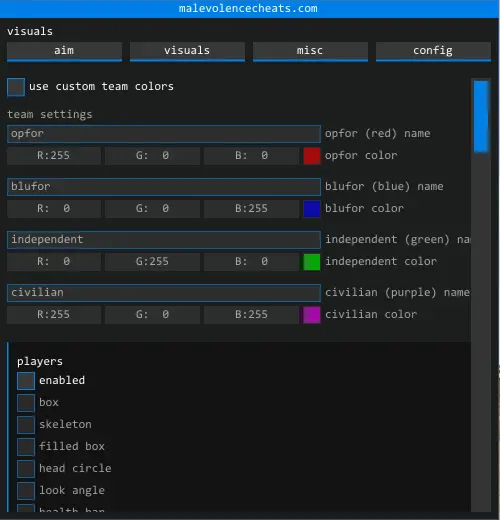Click the blufor color G value field
The height and width of the screenshot is (520, 500).
point(152,209)
